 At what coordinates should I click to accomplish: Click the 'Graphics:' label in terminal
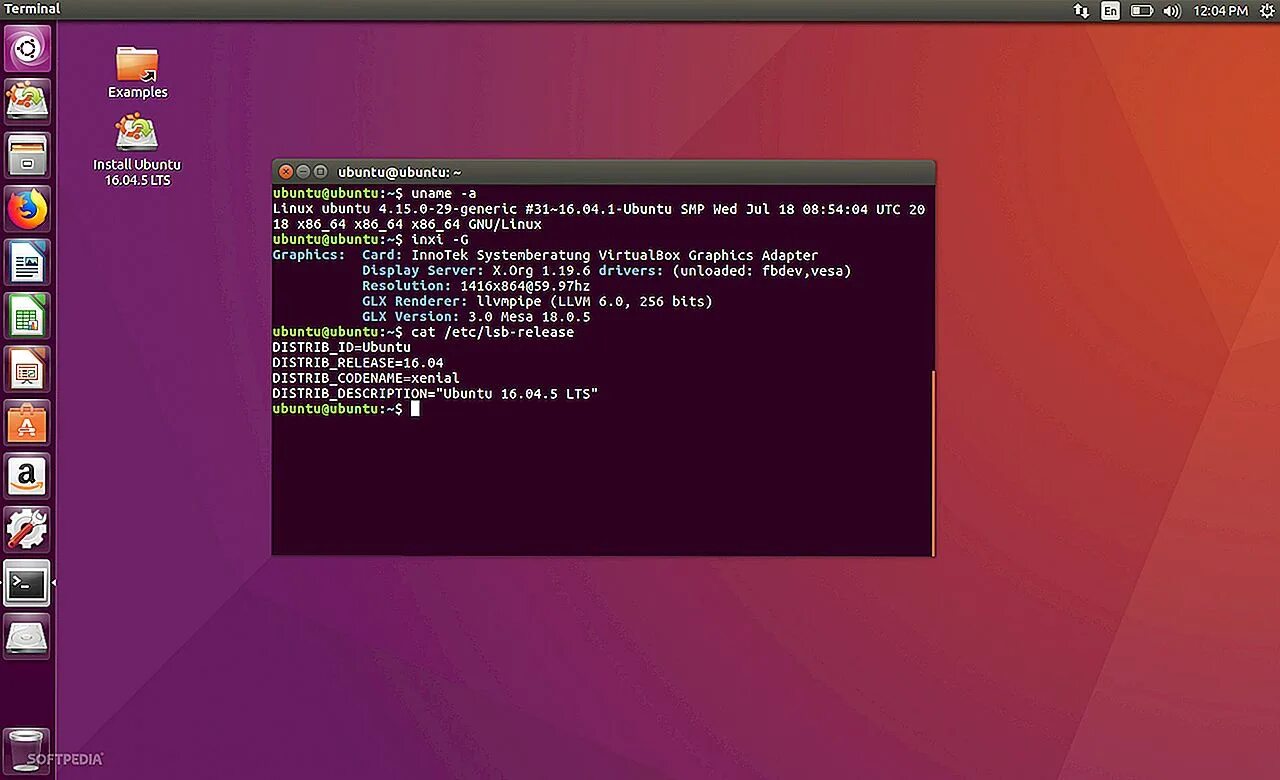[x=308, y=255]
